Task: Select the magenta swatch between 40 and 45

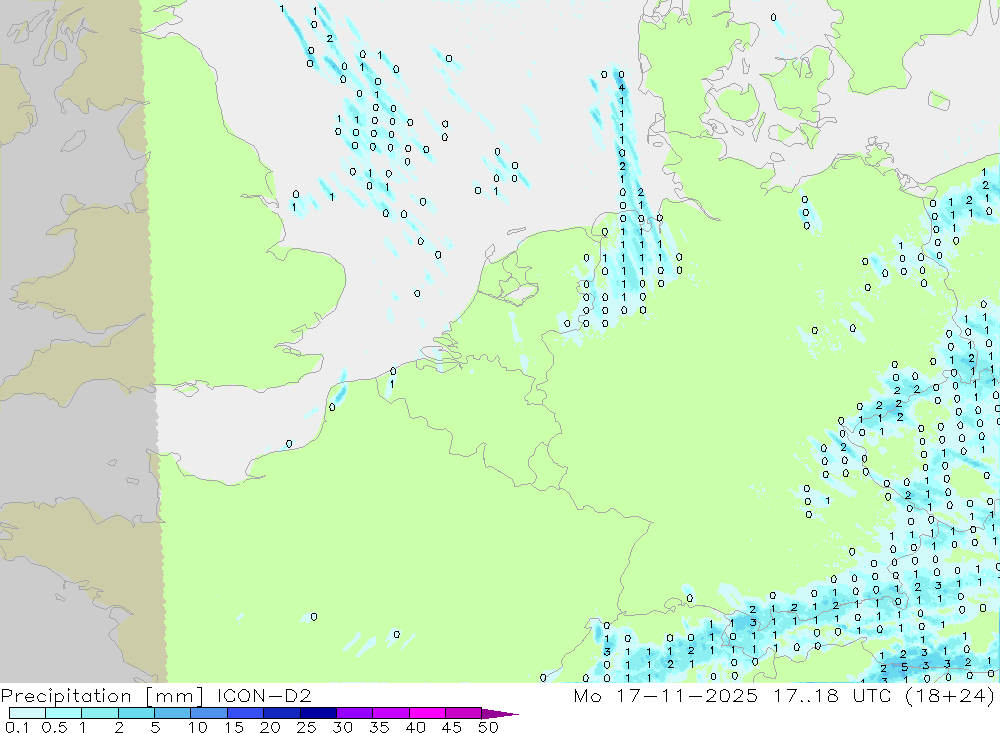Action: tap(427, 713)
